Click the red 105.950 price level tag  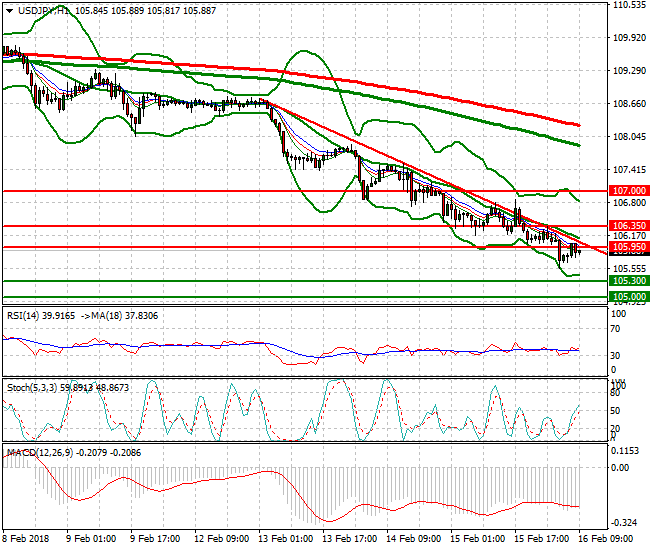click(629, 247)
